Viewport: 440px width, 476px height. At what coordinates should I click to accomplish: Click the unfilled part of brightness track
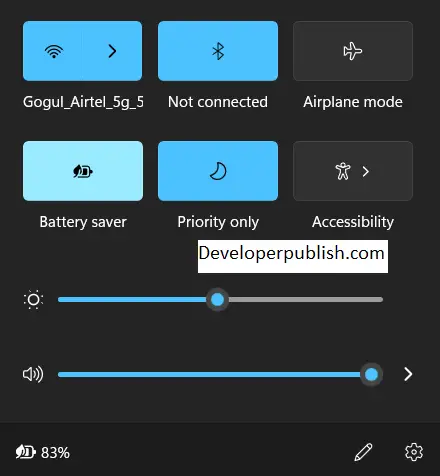tap(306, 299)
